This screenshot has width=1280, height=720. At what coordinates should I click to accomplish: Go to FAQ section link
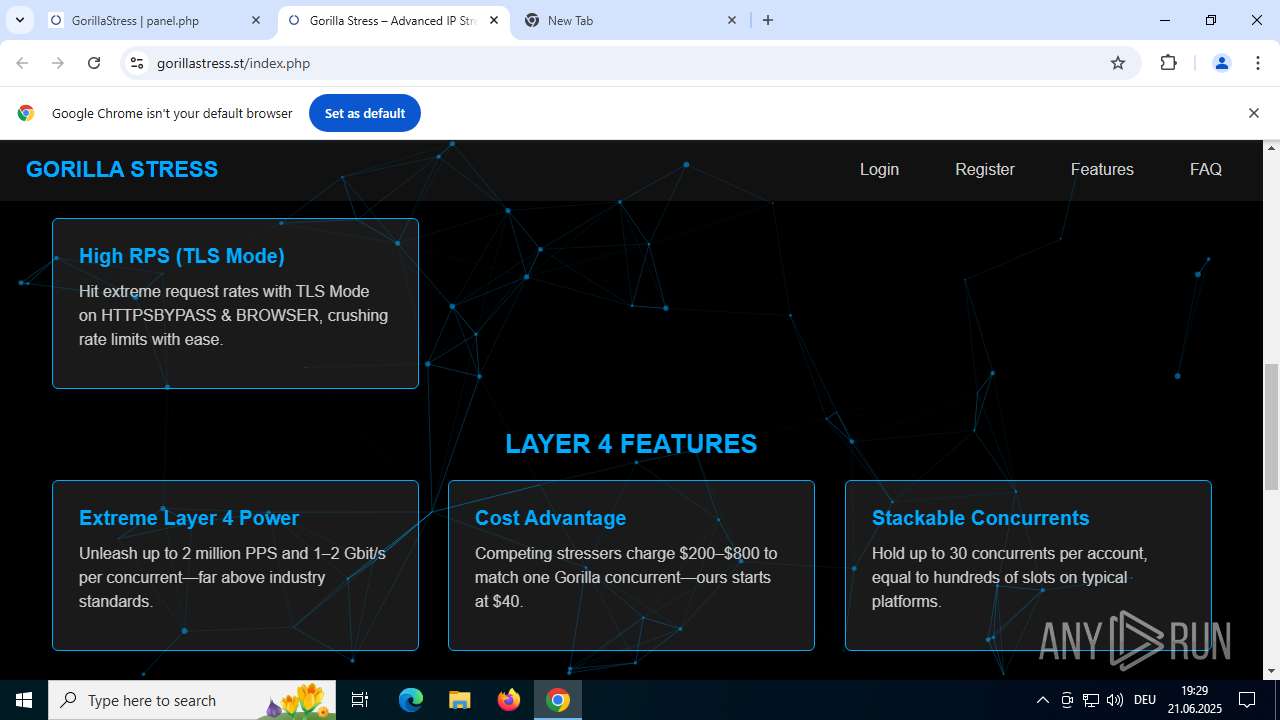1206,169
